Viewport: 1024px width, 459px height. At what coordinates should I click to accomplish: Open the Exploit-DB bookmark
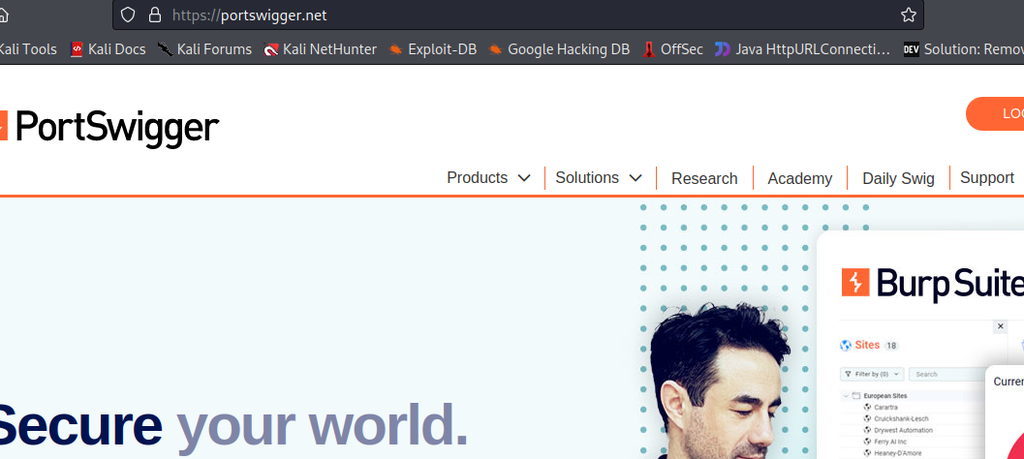(432, 49)
